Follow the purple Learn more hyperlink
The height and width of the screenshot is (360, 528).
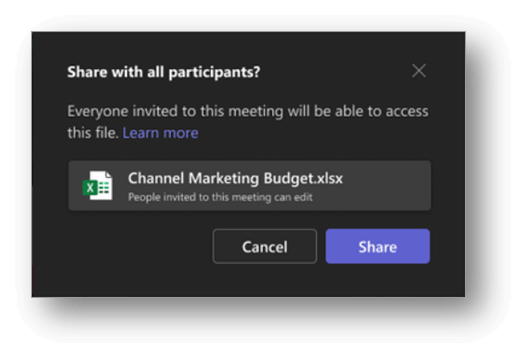160,133
